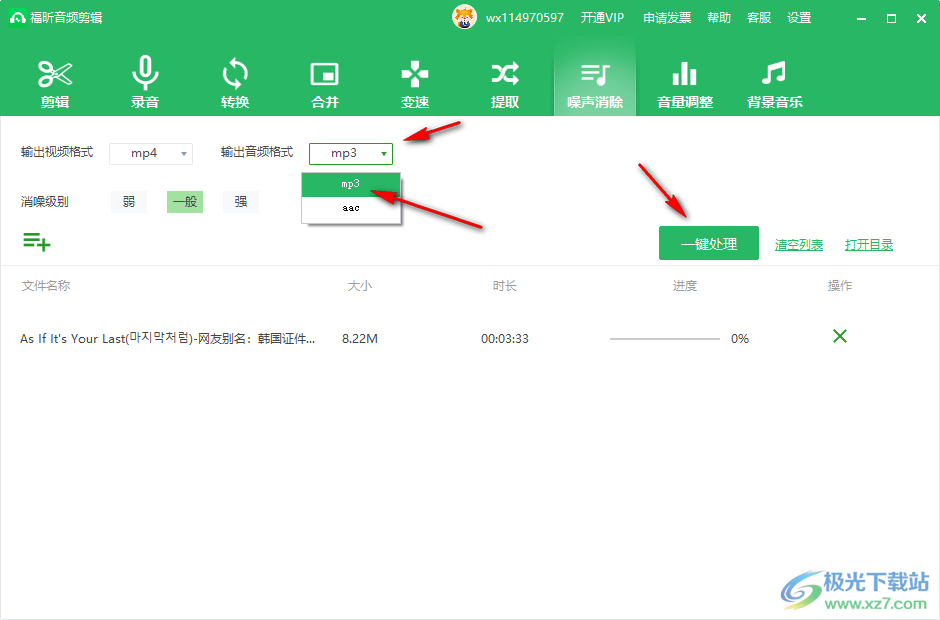Choose aac from the audio format list
This screenshot has height=620, width=940.
pos(351,208)
